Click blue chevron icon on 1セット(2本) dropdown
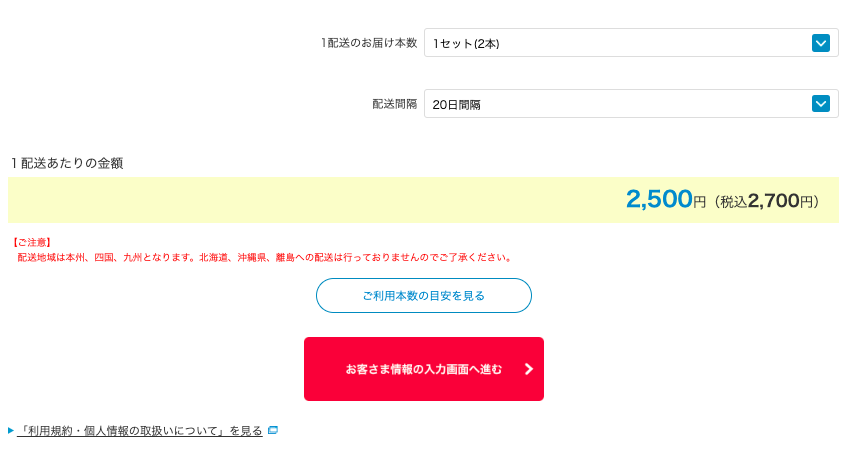Image resolution: width=861 pixels, height=458 pixels. (820, 43)
